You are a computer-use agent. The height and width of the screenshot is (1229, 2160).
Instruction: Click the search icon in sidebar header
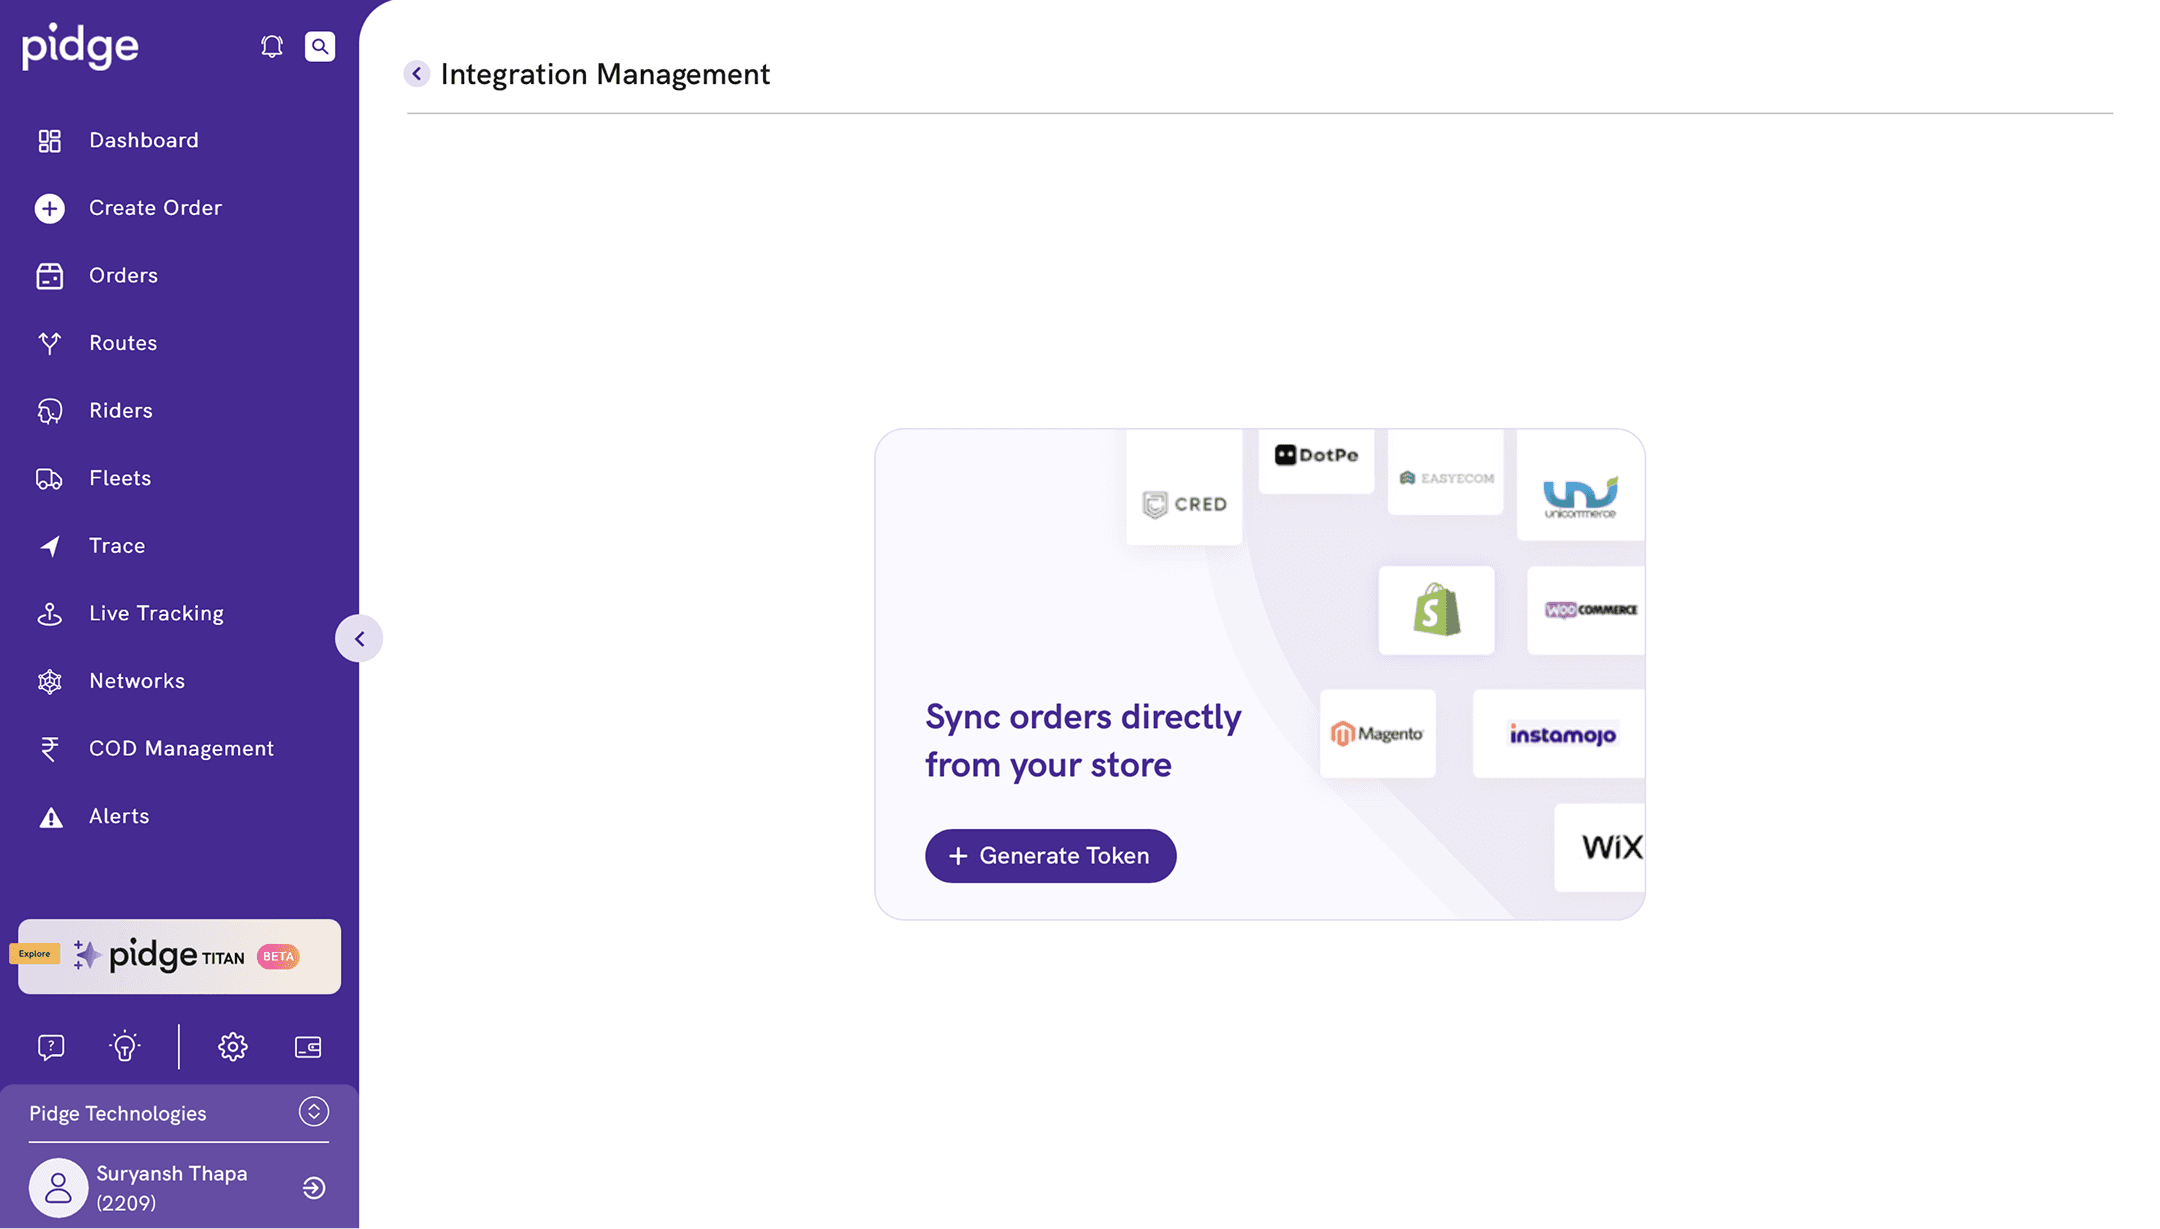320,46
